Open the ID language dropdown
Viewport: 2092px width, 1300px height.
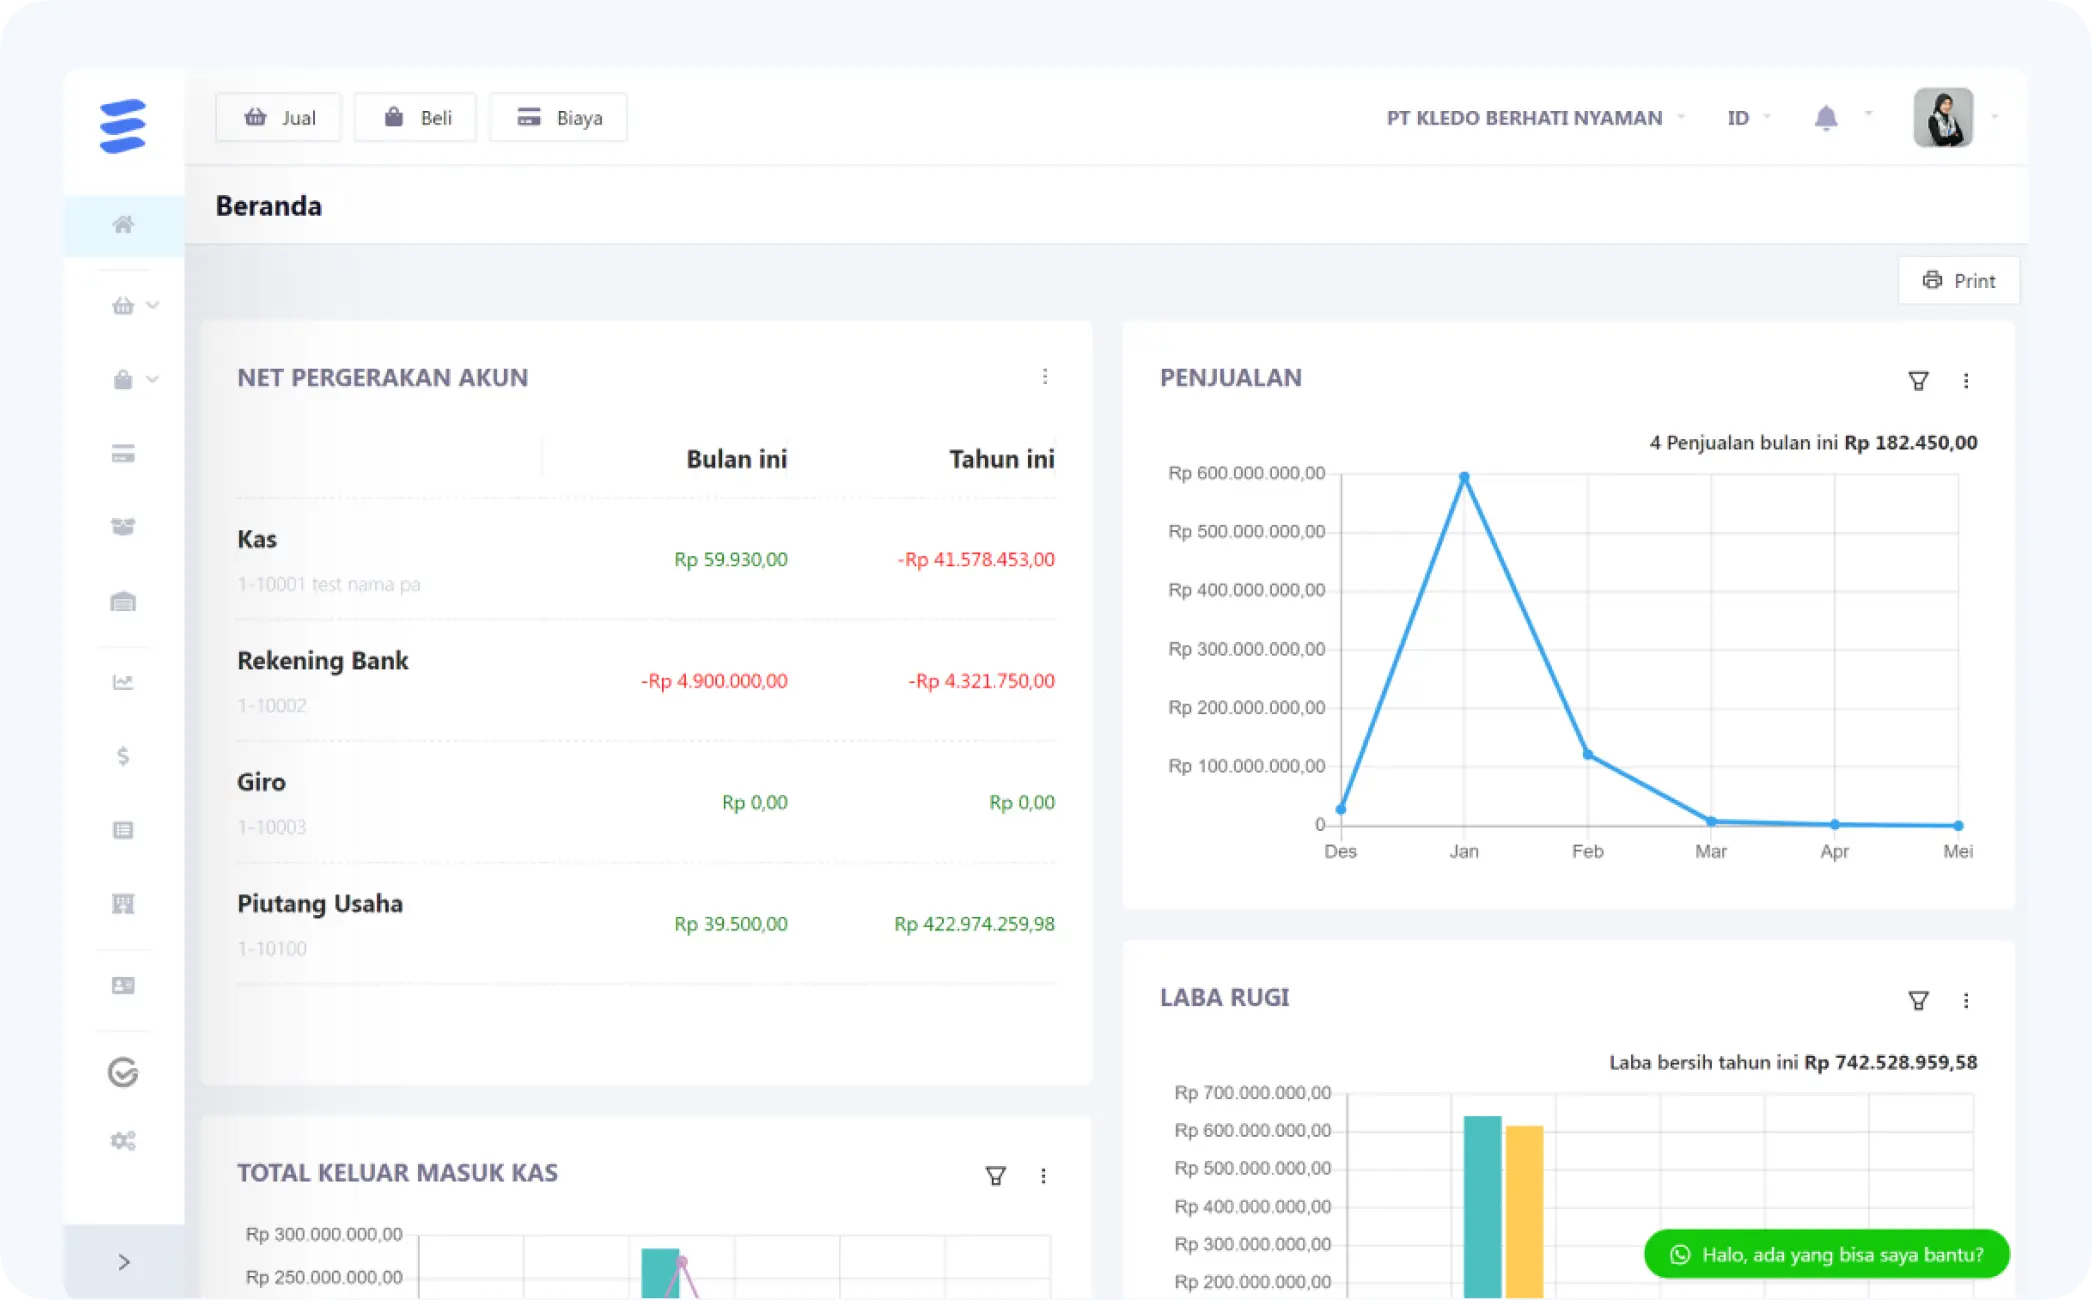tap(1749, 118)
